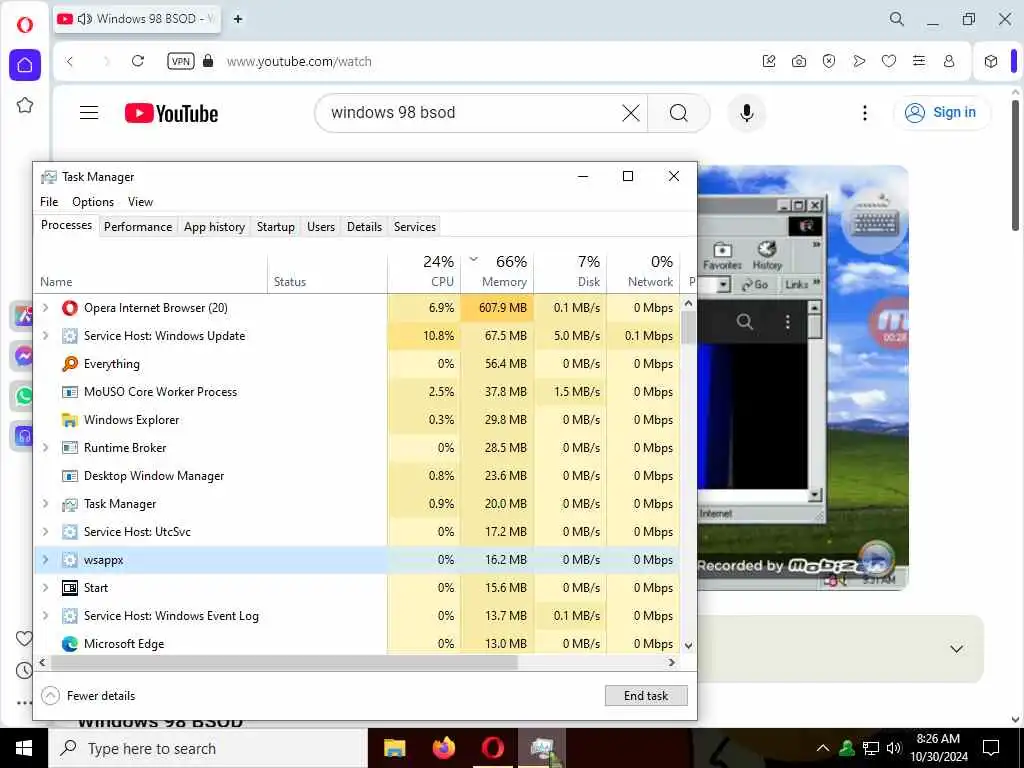Expand the YouTube description chevron

click(957, 649)
